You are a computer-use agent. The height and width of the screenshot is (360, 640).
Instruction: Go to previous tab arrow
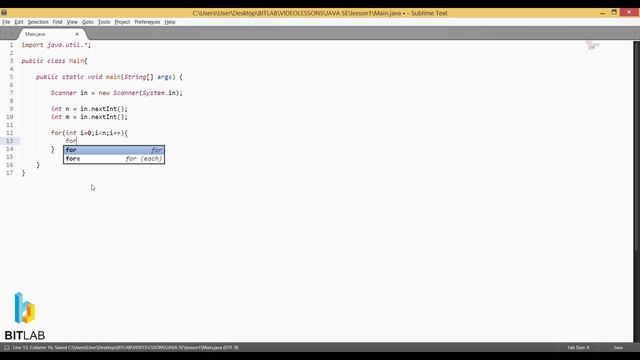pyautogui.click(x=5, y=34)
